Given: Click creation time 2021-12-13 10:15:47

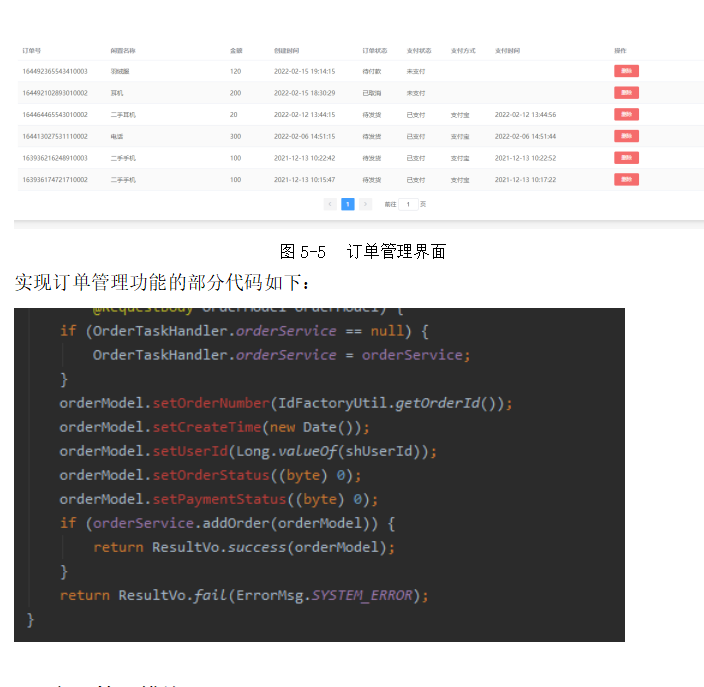Looking at the screenshot, I should (x=304, y=180).
